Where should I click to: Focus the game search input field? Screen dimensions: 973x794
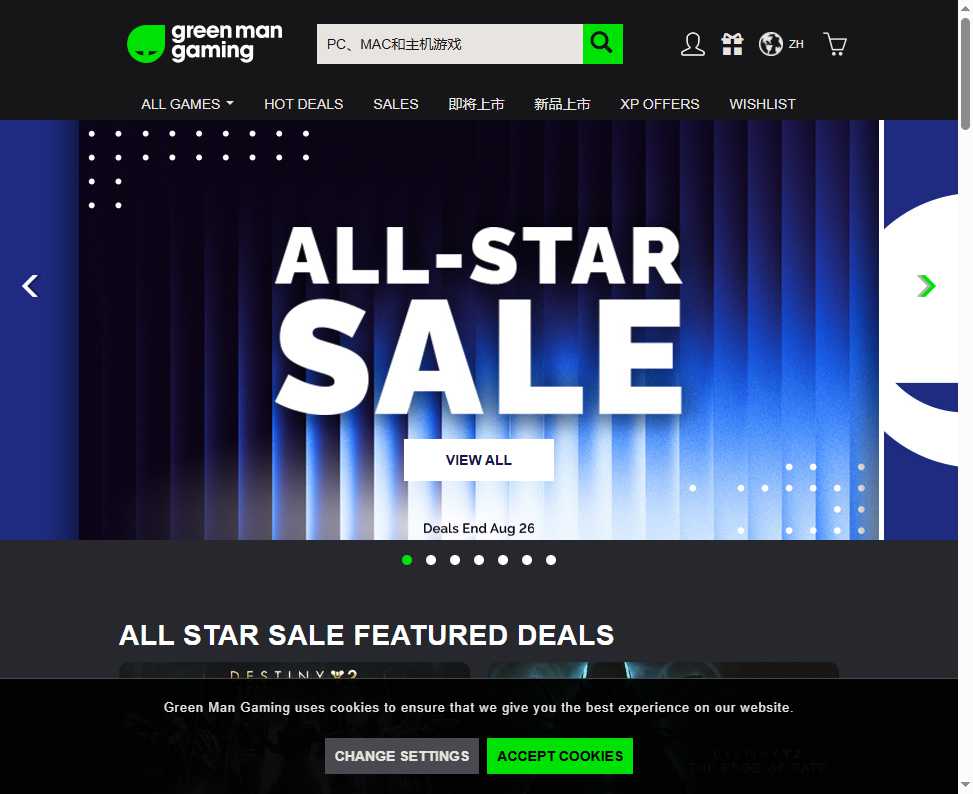coord(450,44)
